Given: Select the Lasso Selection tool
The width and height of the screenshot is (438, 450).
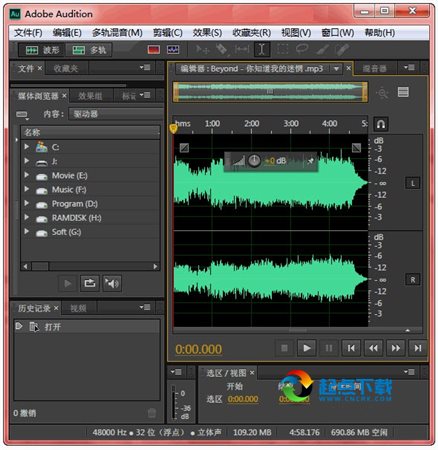Looking at the screenshot, I should pos(302,49).
